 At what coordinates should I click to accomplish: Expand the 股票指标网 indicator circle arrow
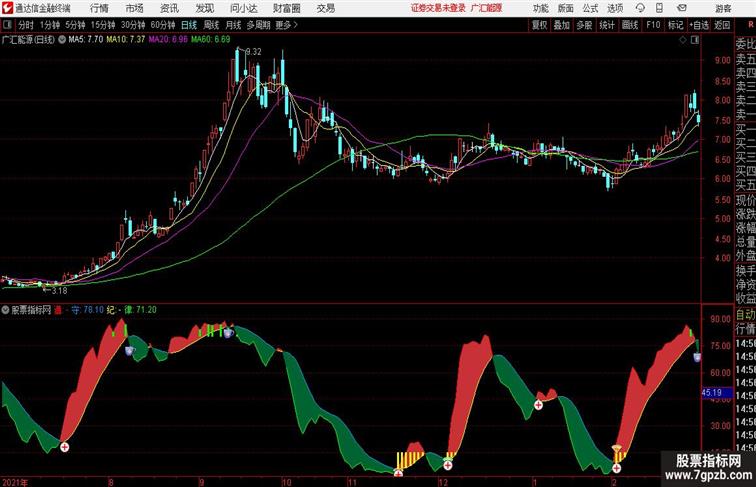click(5, 310)
